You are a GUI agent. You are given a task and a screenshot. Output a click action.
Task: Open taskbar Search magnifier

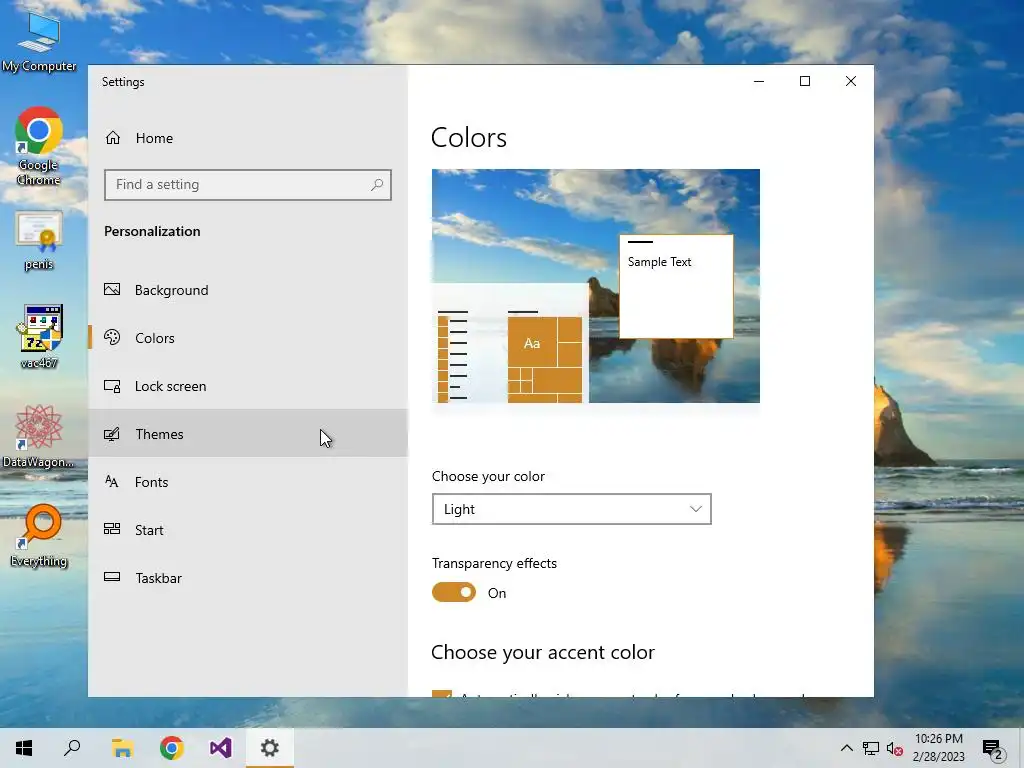pyautogui.click(x=72, y=748)
